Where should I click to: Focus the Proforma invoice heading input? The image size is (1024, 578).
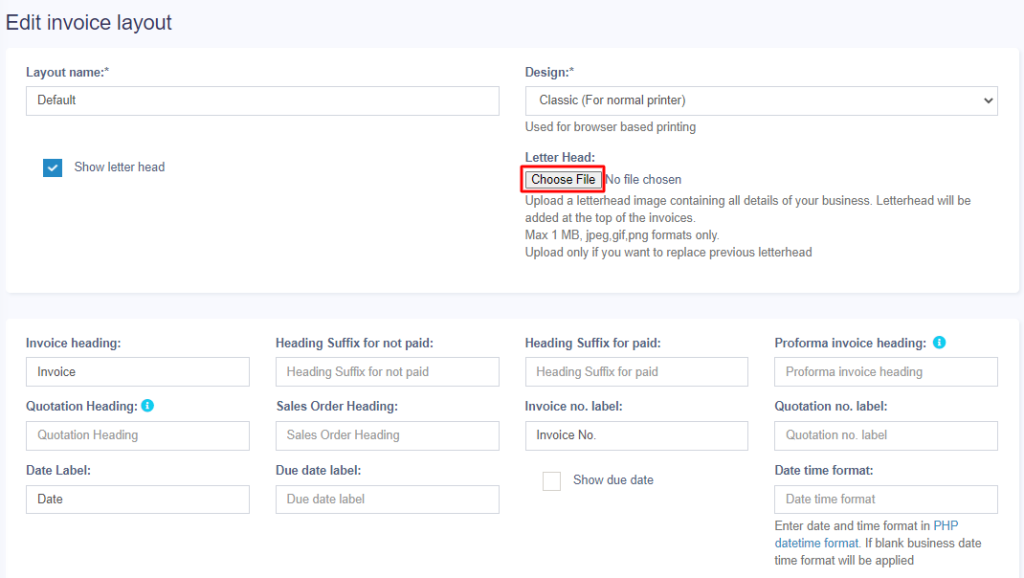click(886, 372)
